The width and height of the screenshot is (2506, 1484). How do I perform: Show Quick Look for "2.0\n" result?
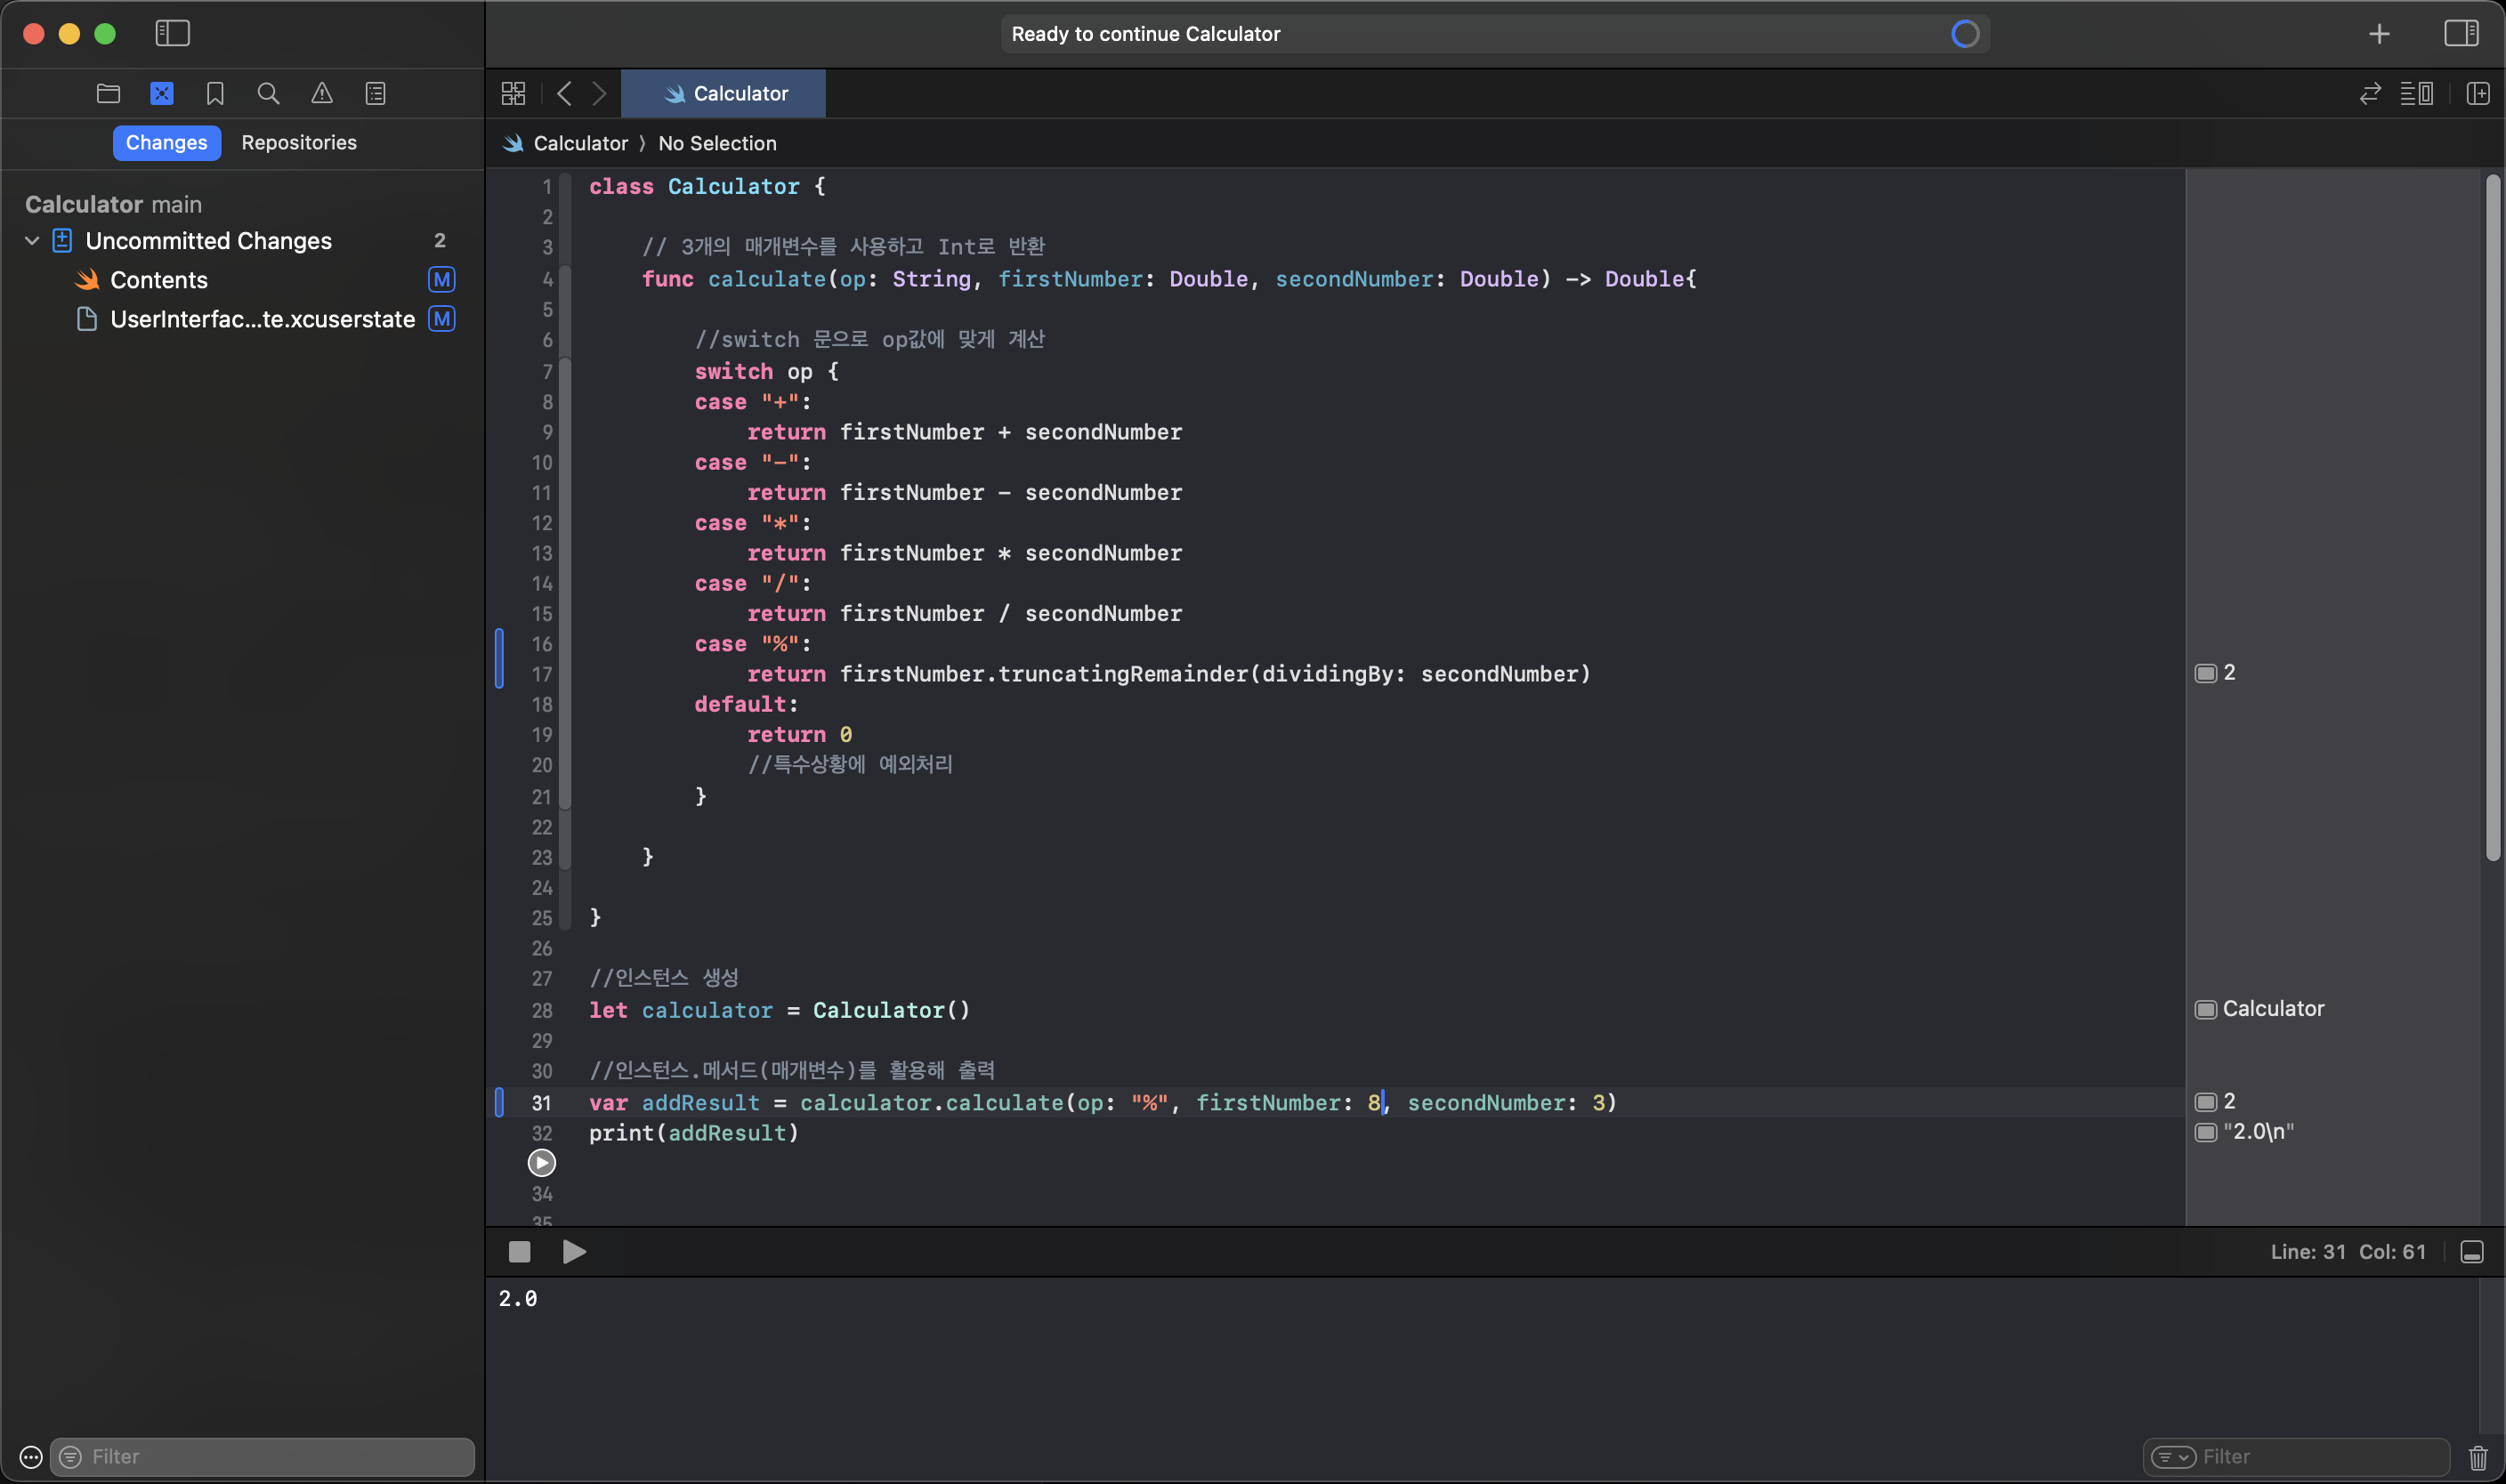2206,1132
